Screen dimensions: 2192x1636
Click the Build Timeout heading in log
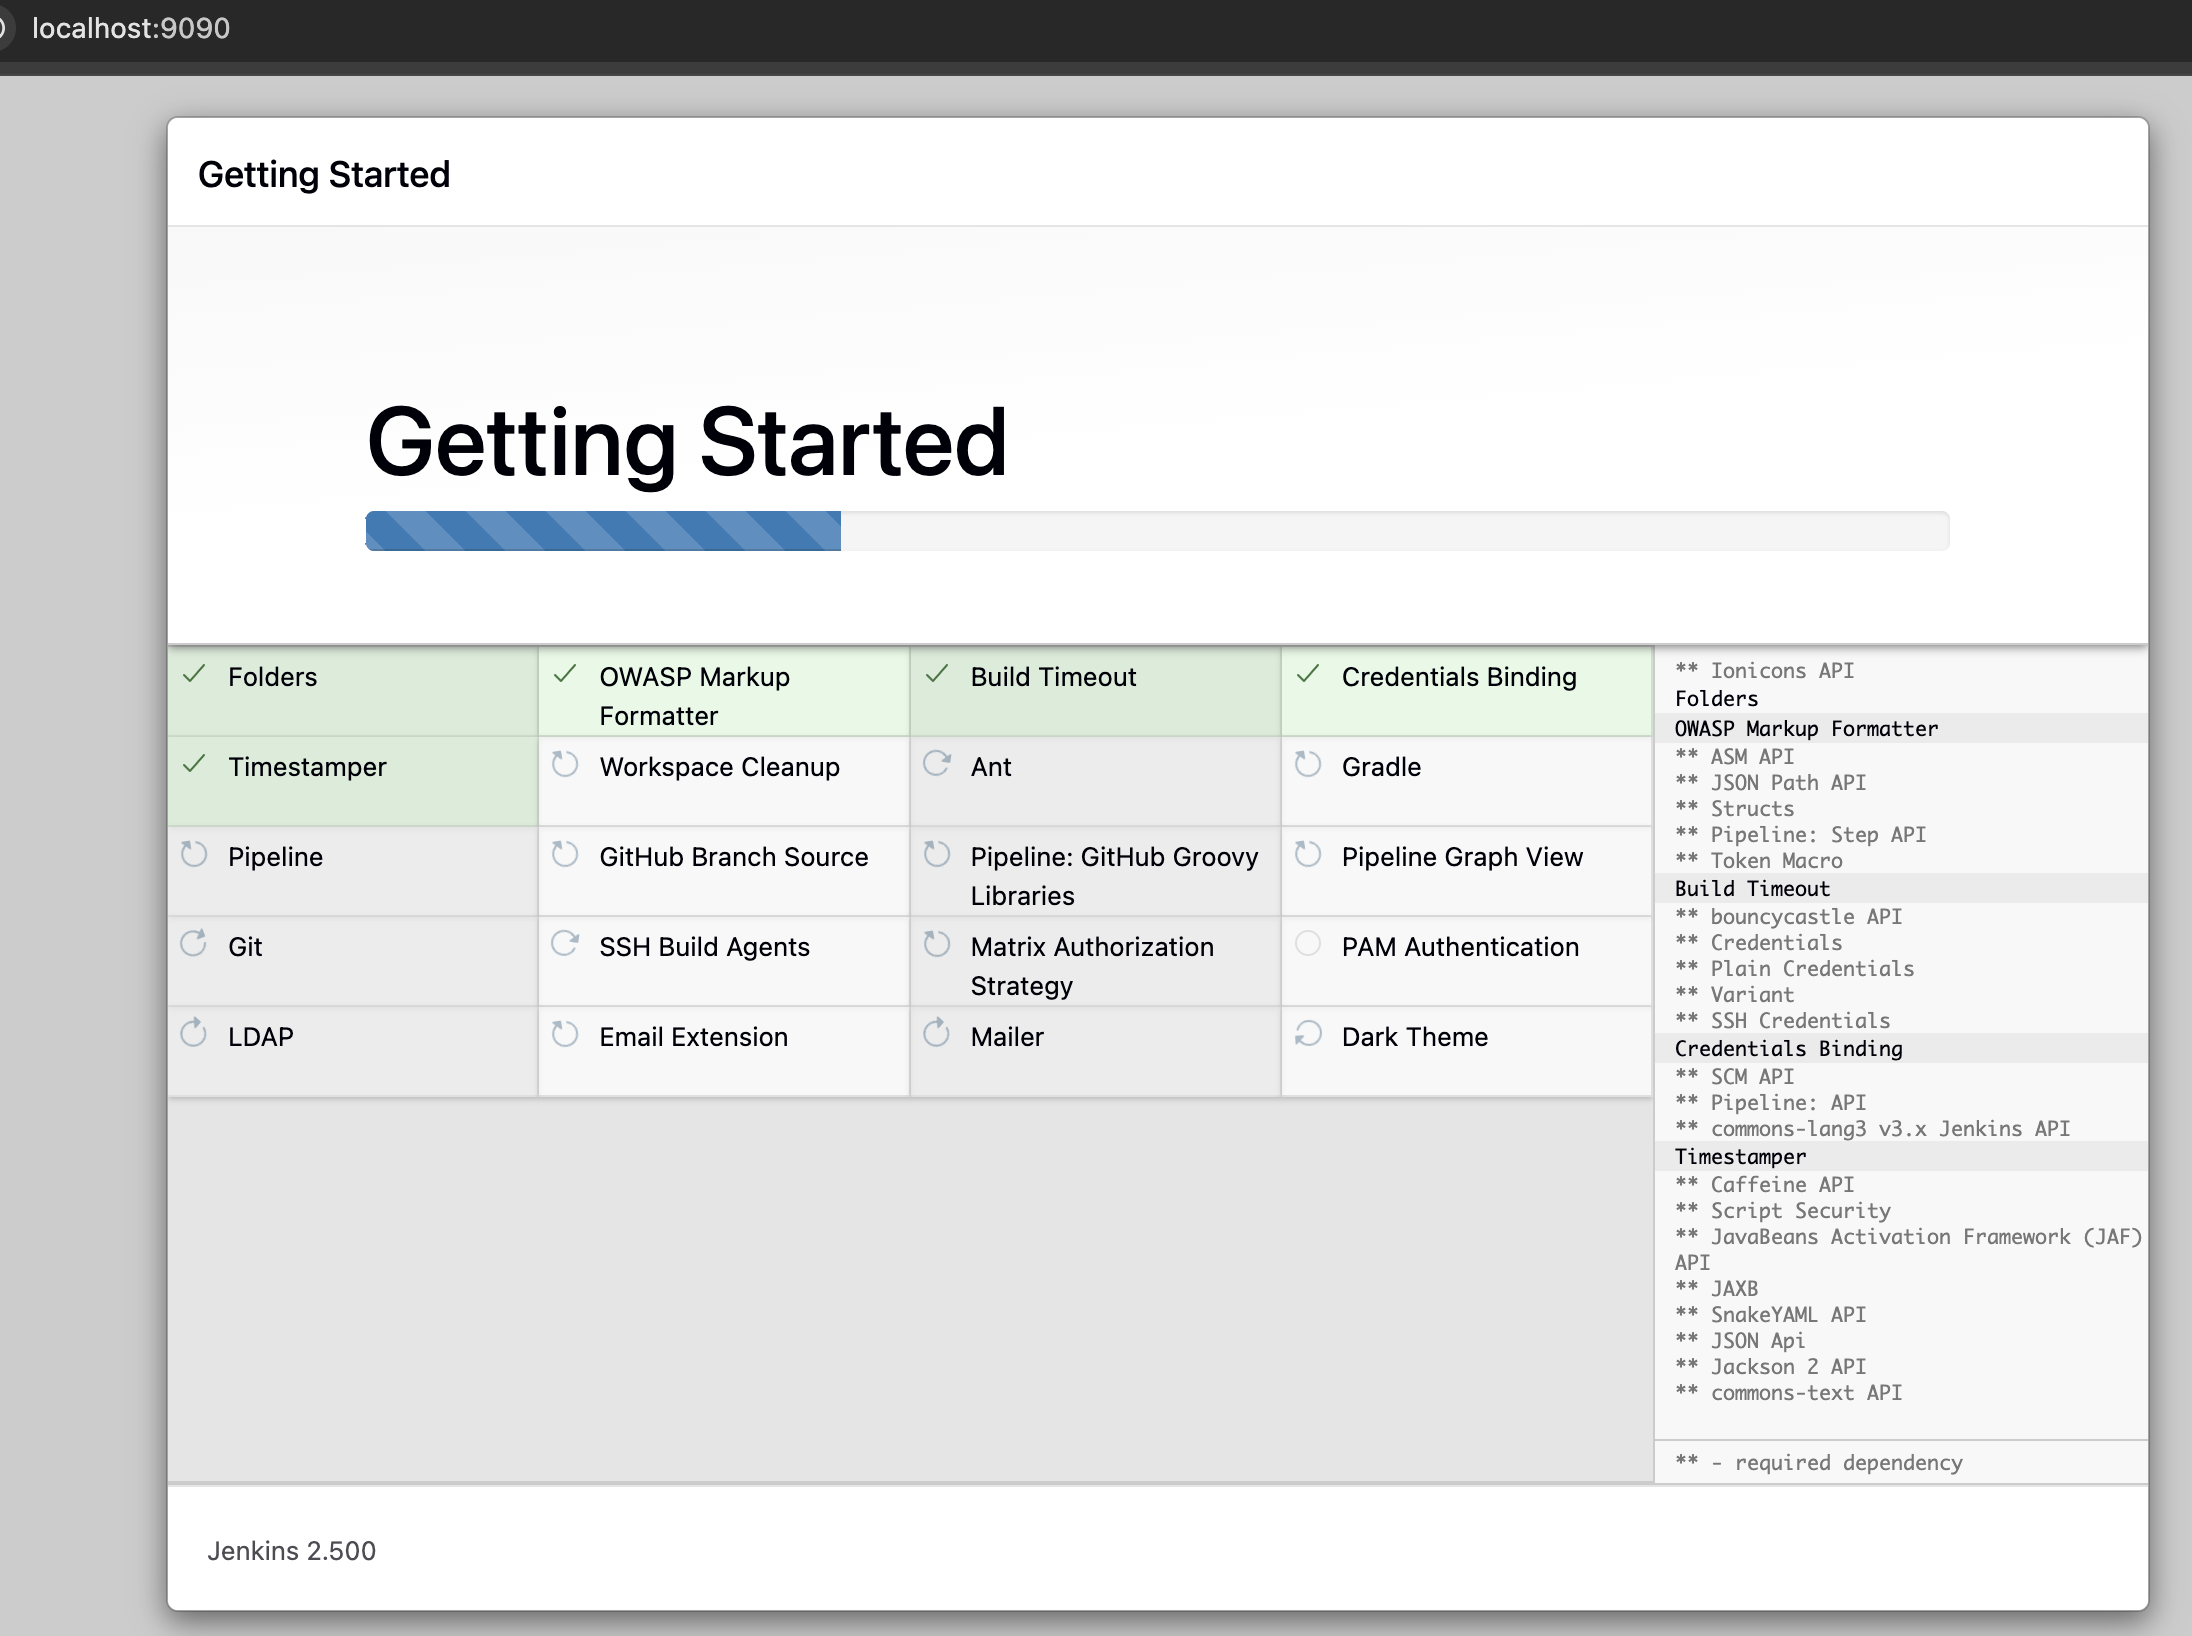[x=1752, y=889]
